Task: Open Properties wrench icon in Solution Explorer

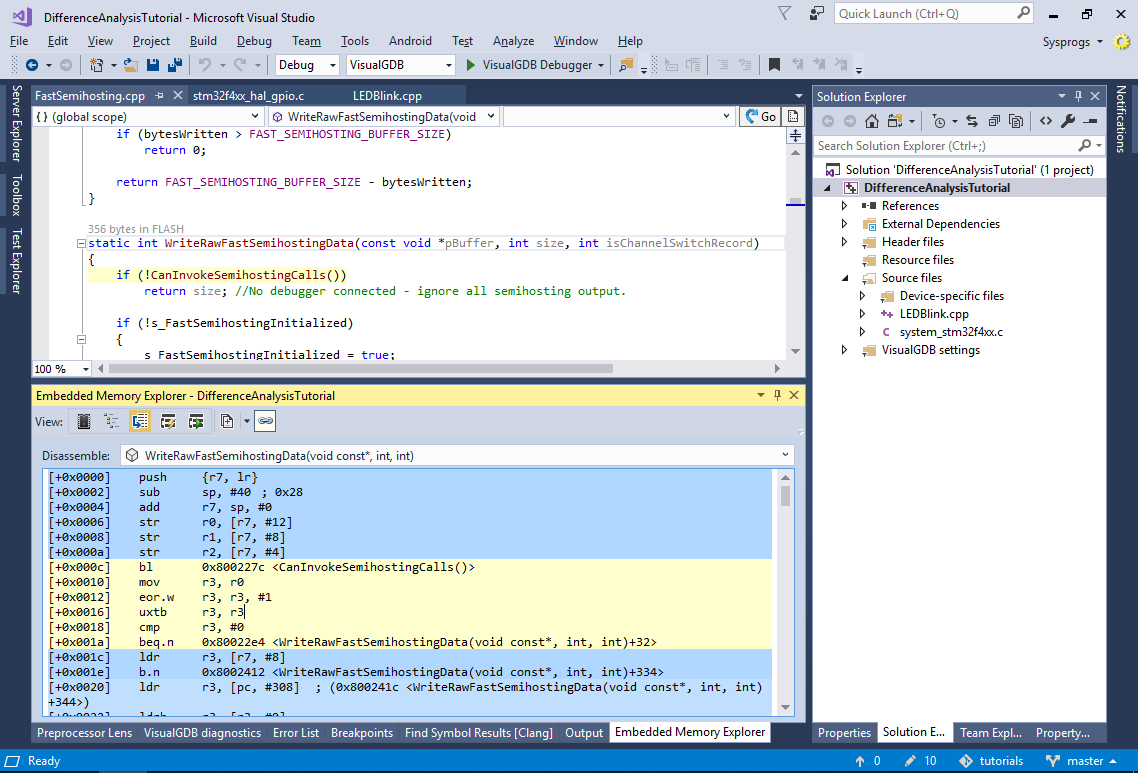Action: [1068, 121]
